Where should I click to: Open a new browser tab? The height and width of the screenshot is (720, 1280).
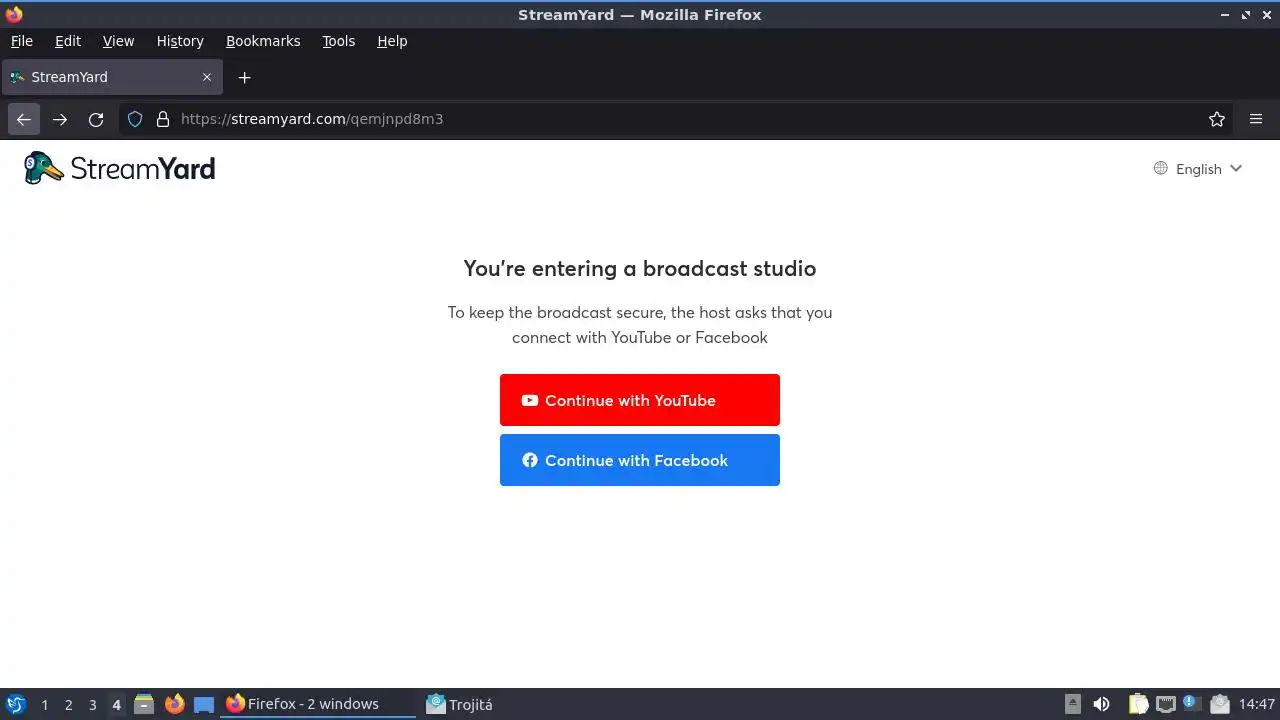click(x=244, y=77)
